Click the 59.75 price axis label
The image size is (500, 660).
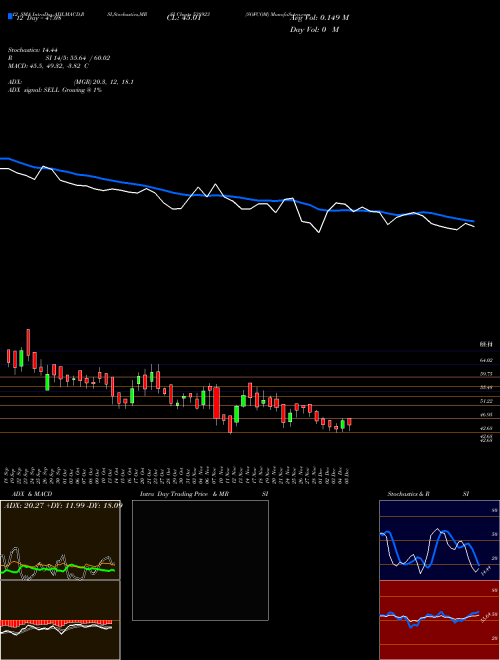486,374
